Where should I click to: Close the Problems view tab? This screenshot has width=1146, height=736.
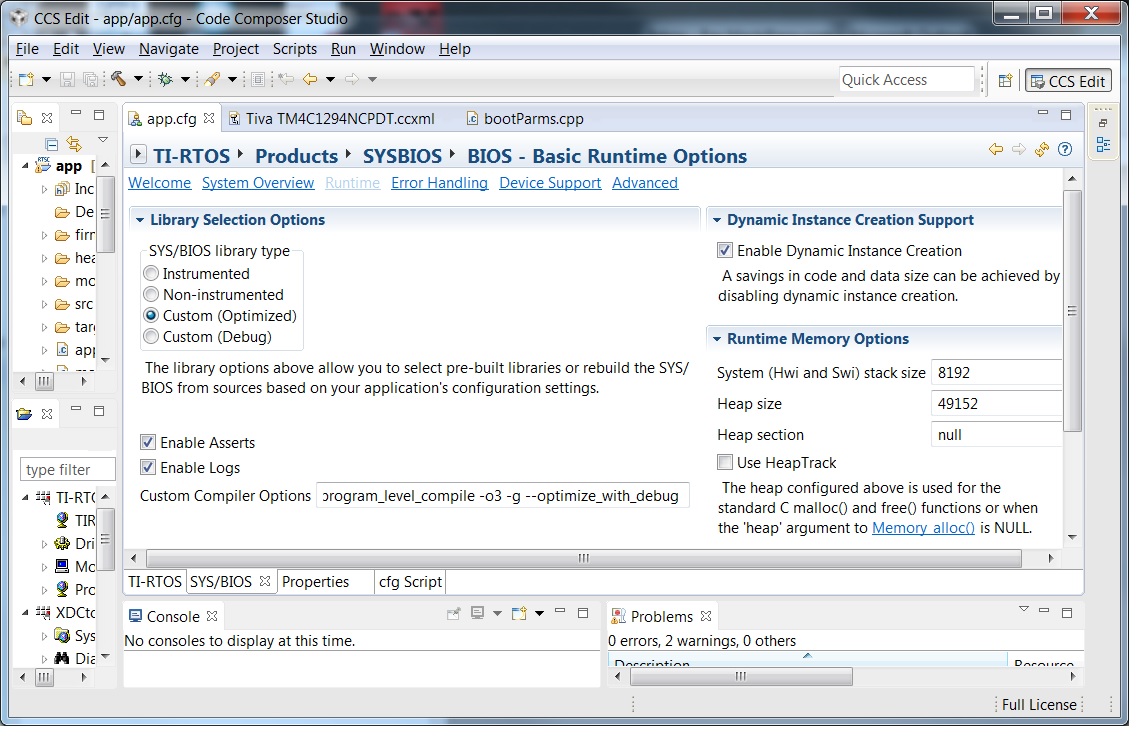pos(706,616)
